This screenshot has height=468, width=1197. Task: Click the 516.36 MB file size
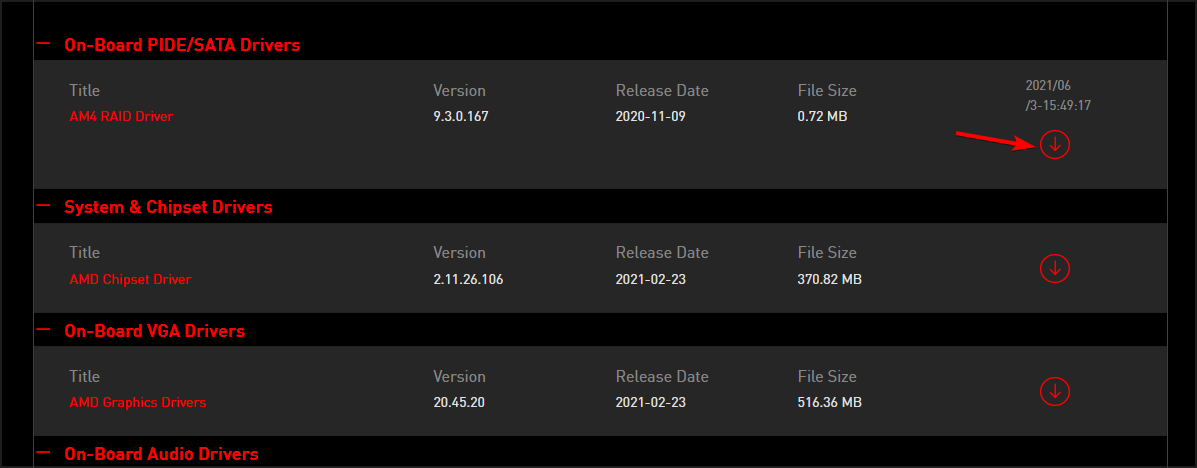[x=829, y=402]
